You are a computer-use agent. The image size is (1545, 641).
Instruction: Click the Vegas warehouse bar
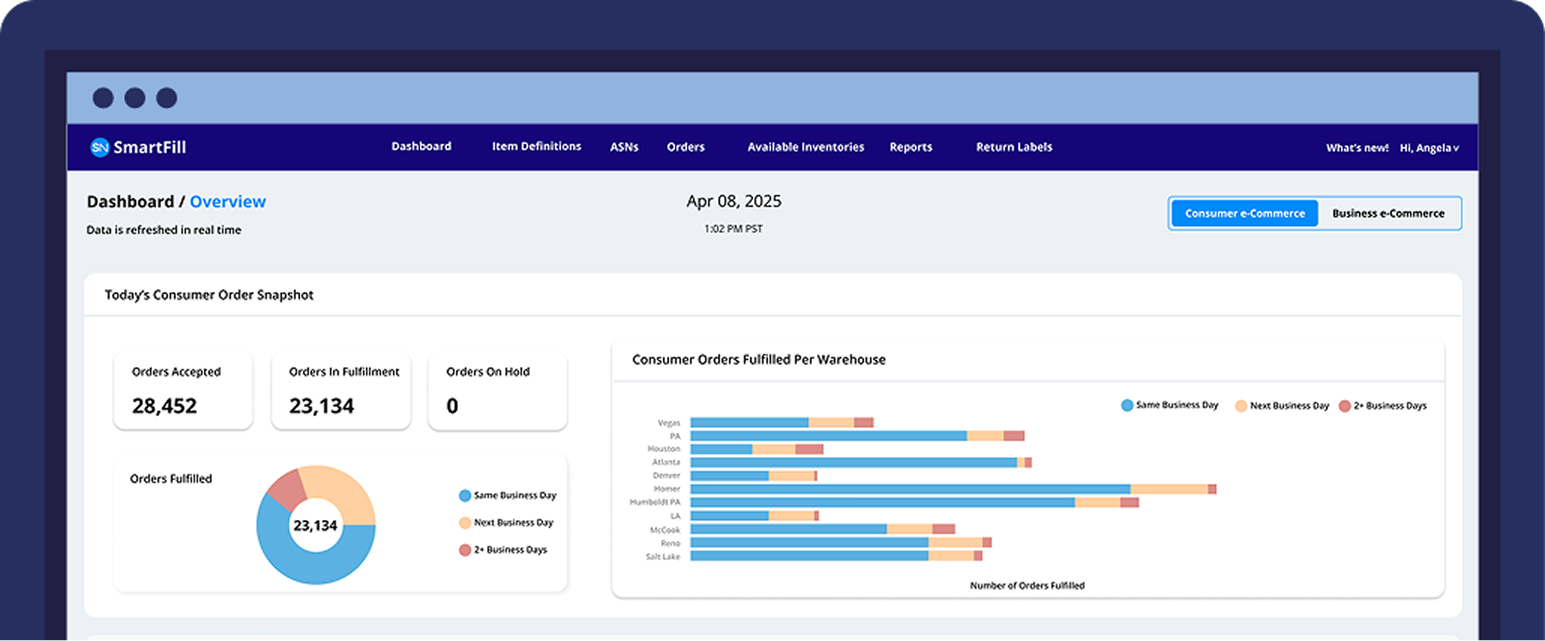click(782, 423)
